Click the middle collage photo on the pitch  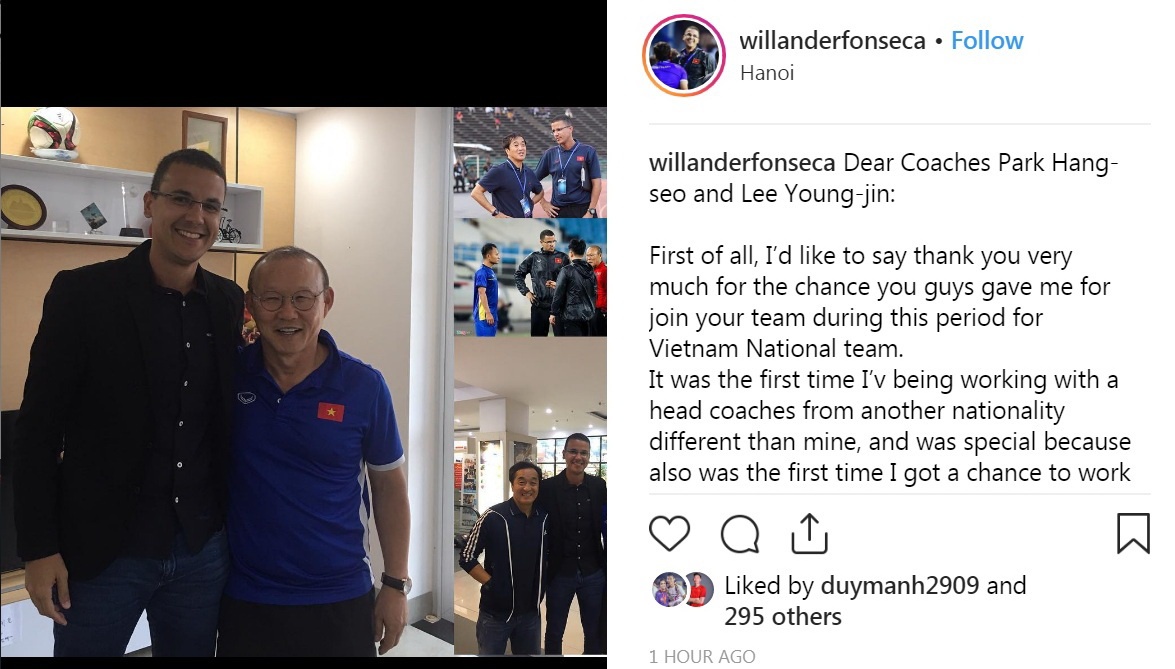pyautogui.click(x=531, y=278)
